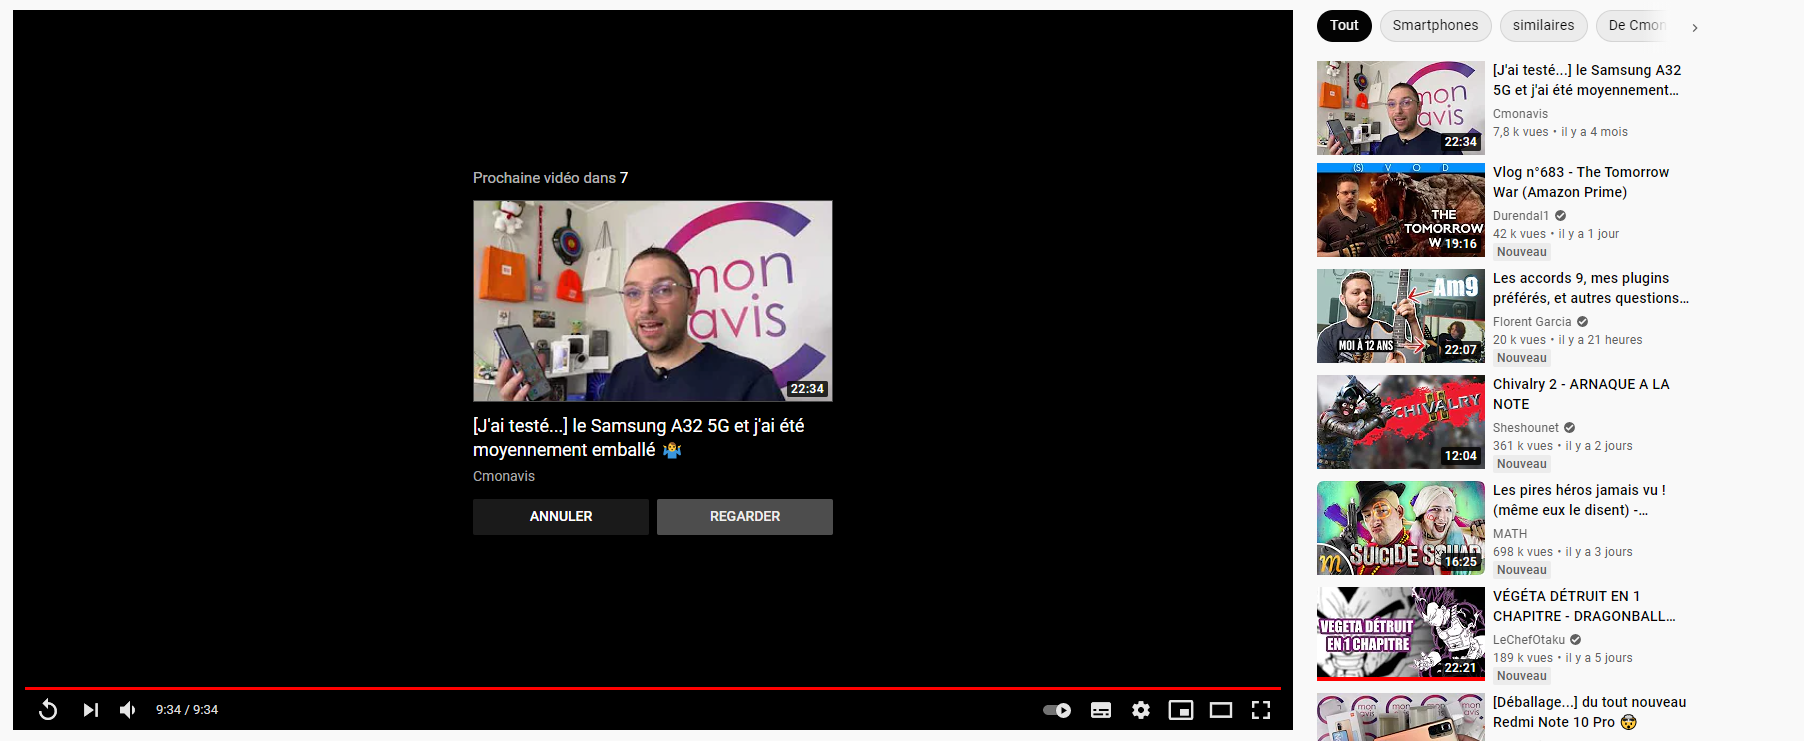Open the upcoming Samsung A32 video thumbnail
Screen dimensions: 1804x741
point(652,300)
